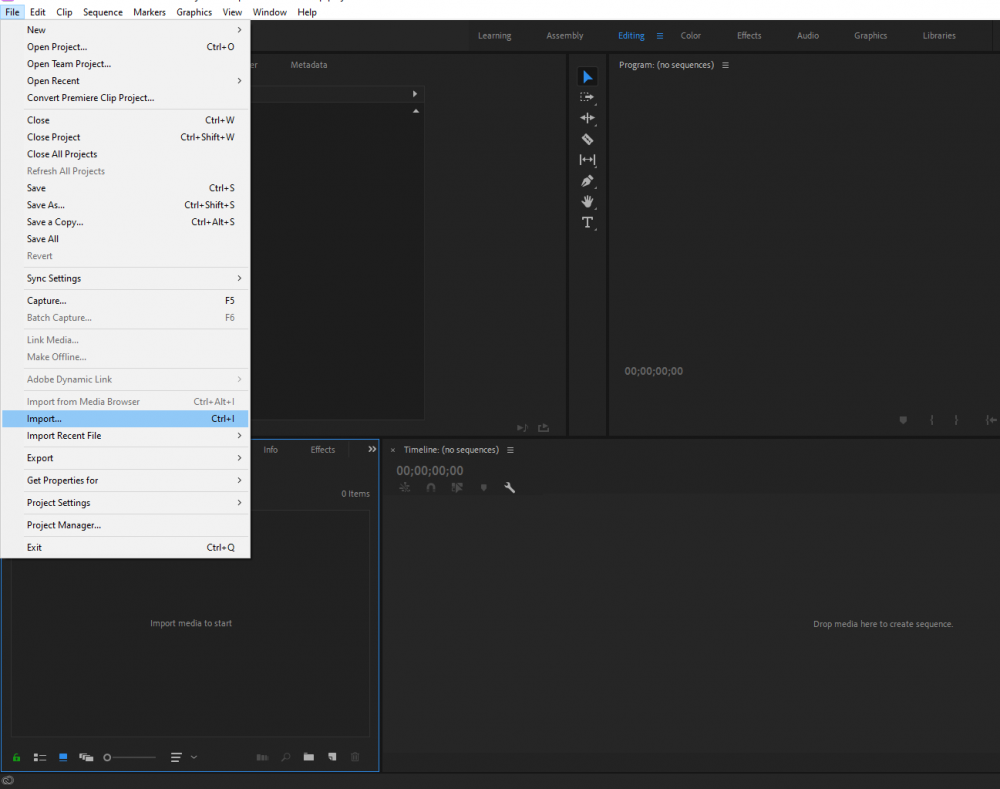Image resolution: width=1000 pixels, height=789 pixels.
Task: Toggle Linked Selection in timeline
Action: point(457,488)
